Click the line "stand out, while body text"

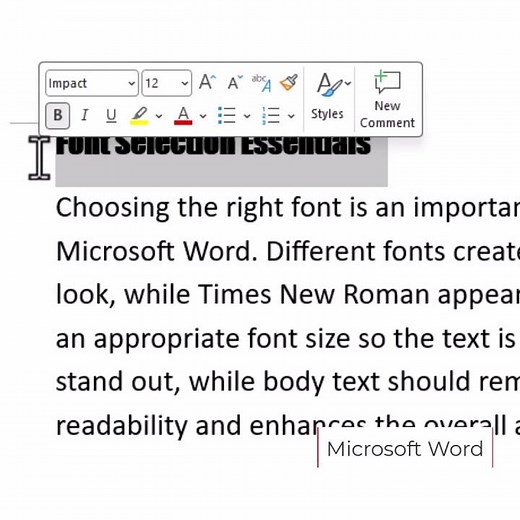[x=288, y=381]
